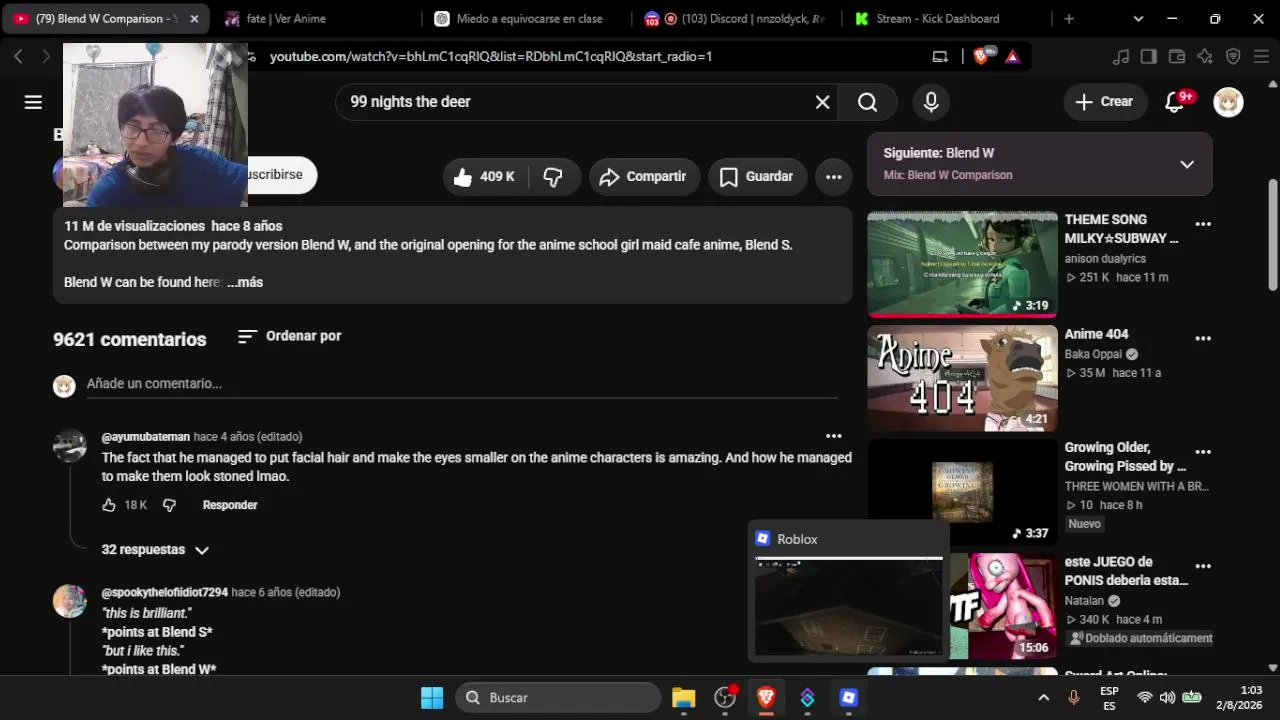Click the Crear create button

point(1104,102)
